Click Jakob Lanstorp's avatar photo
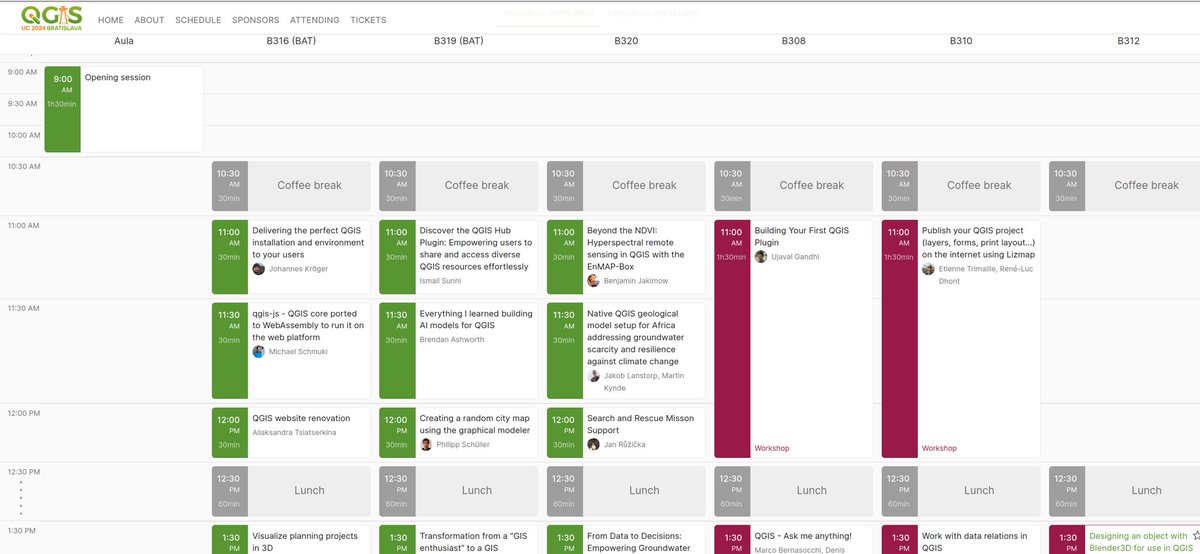 pyautogui.click(x=594, y=376)
